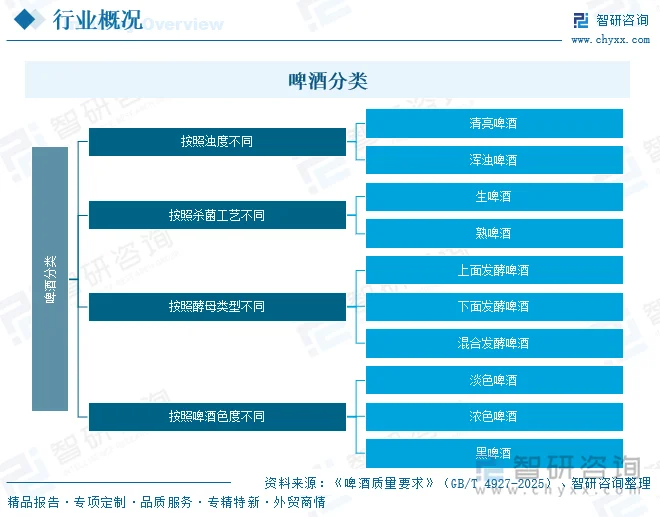Click the 精品报告·专项定制 footer slogan
The height and width of the screenshot is (517, 660).
click(x=167, y=502)
